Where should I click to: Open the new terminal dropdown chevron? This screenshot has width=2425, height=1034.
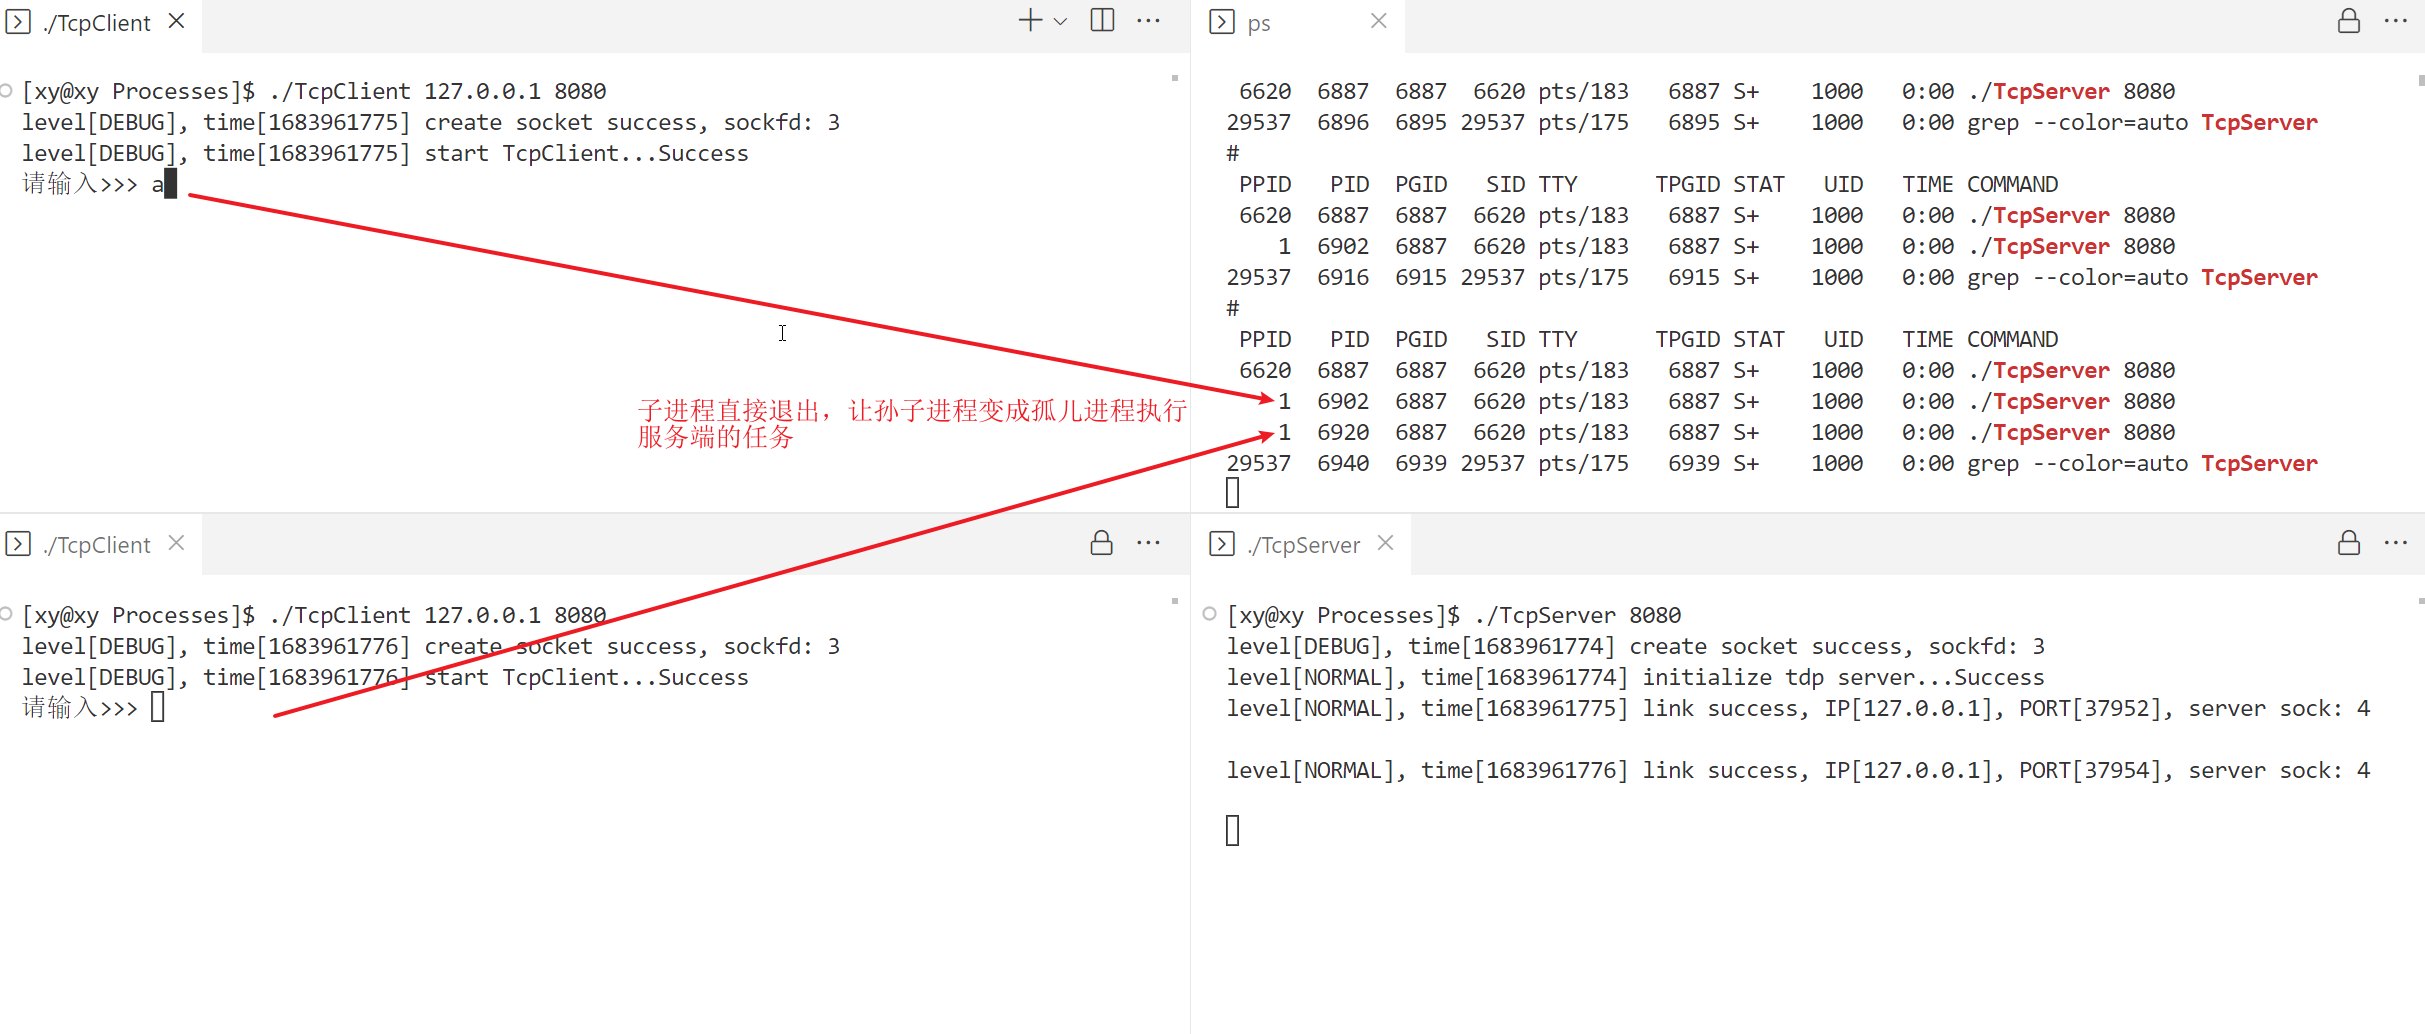click(x=1060, y=22)
